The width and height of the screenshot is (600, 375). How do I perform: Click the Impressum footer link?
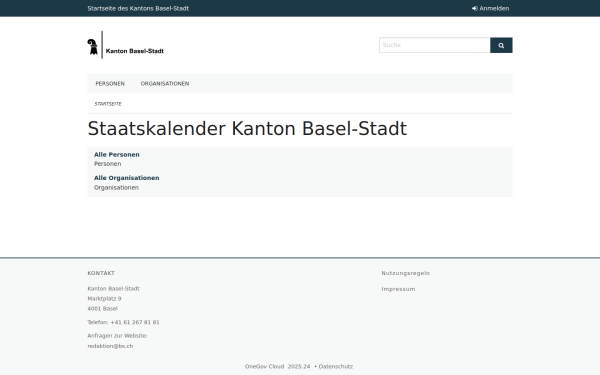398,289
